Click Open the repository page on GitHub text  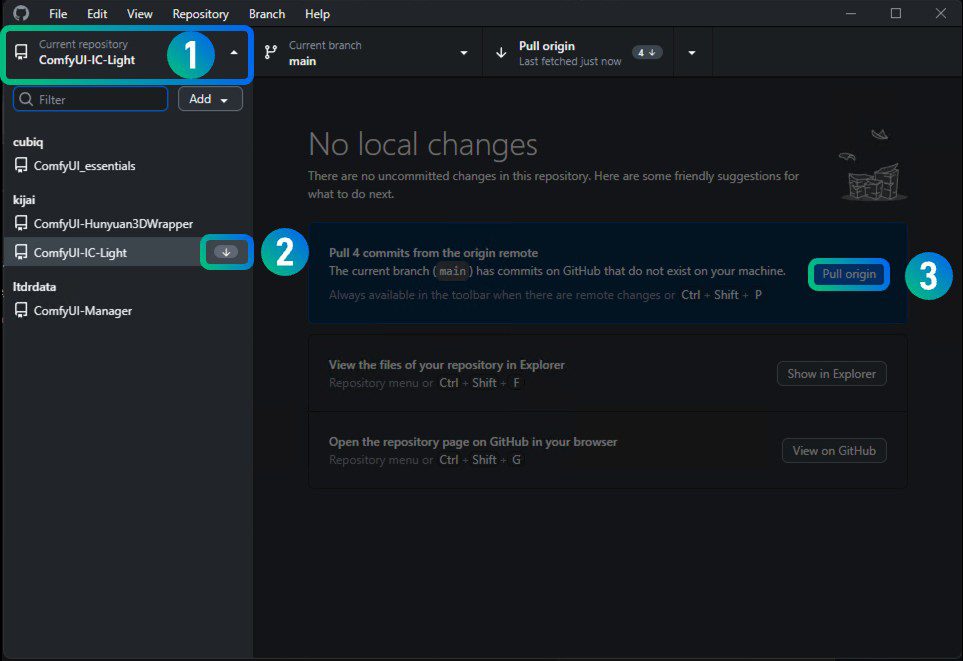(x=473, y=442)
